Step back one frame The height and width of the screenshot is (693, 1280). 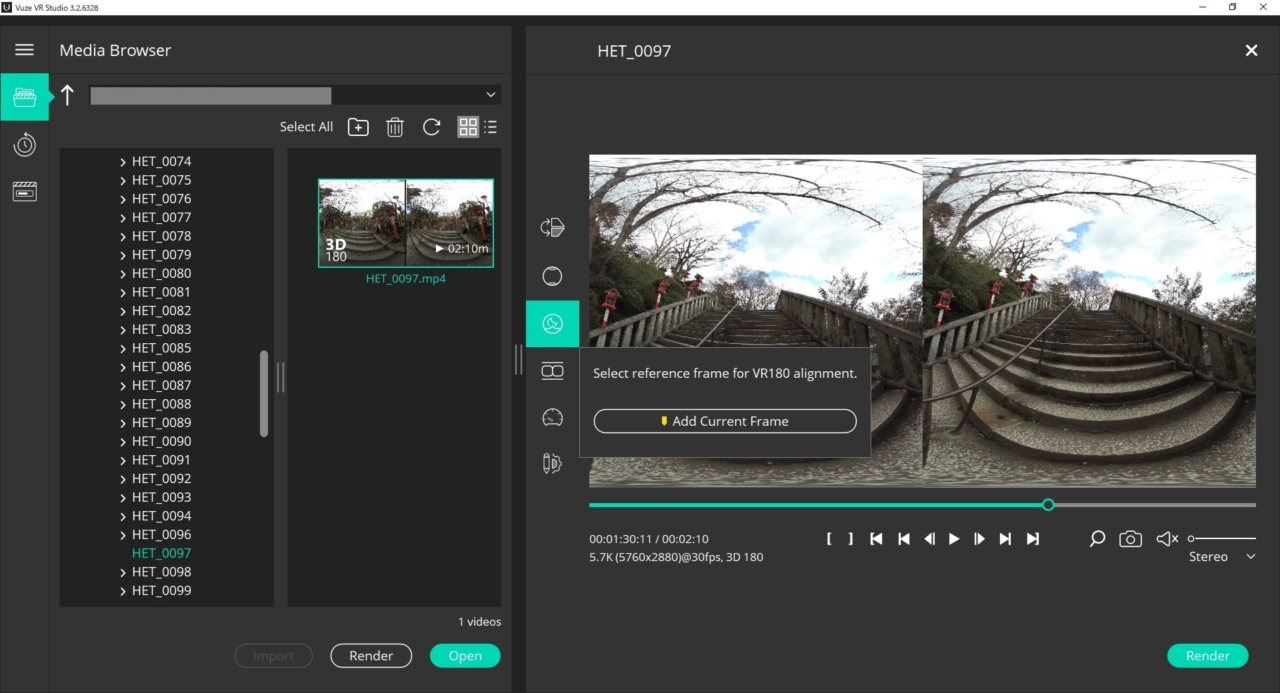click(x=930, y=539)
